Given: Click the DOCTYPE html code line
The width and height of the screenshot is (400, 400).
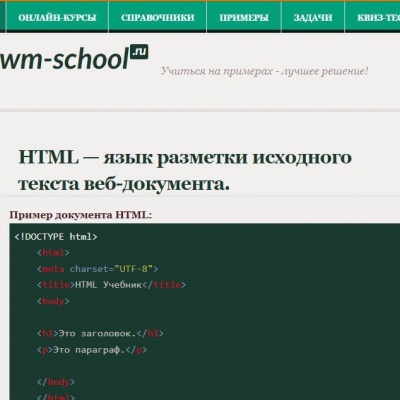Looking at the screenshot, I should [56, 237].
